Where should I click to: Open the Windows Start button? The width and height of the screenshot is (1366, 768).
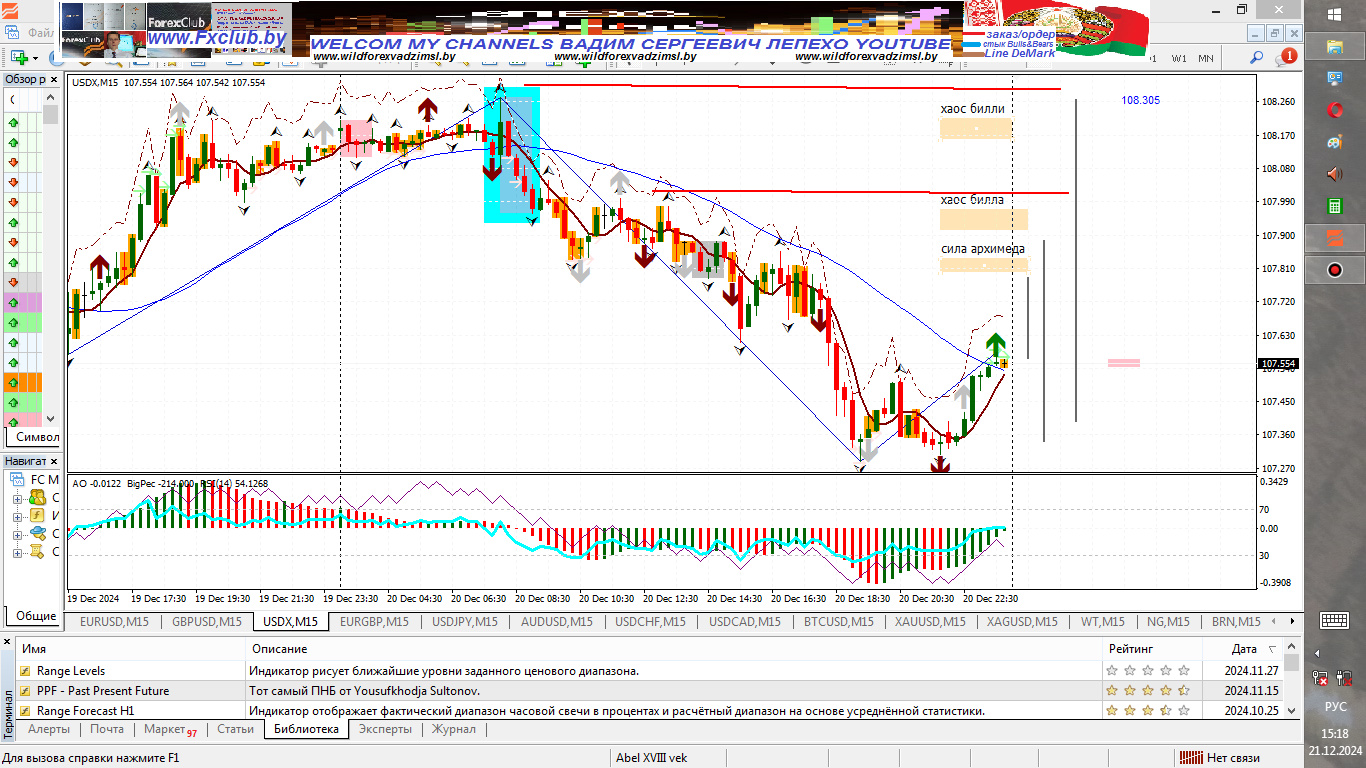point(1335,13)
